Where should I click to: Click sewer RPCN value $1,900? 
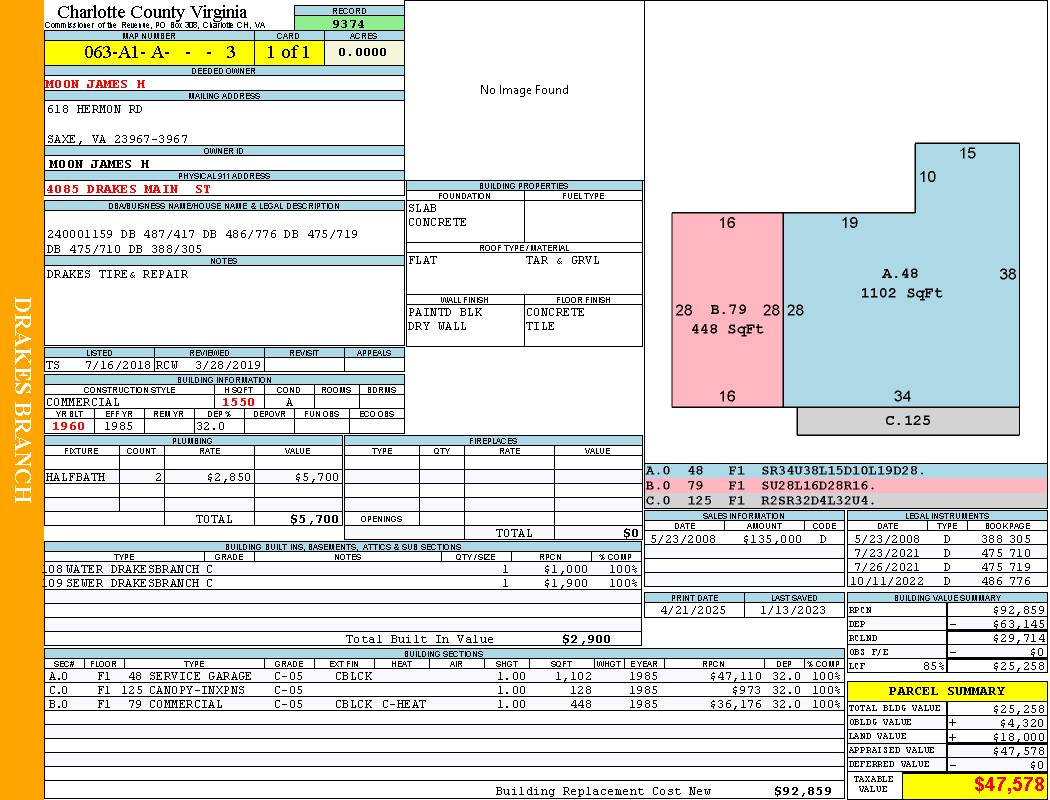pos(566,584)
